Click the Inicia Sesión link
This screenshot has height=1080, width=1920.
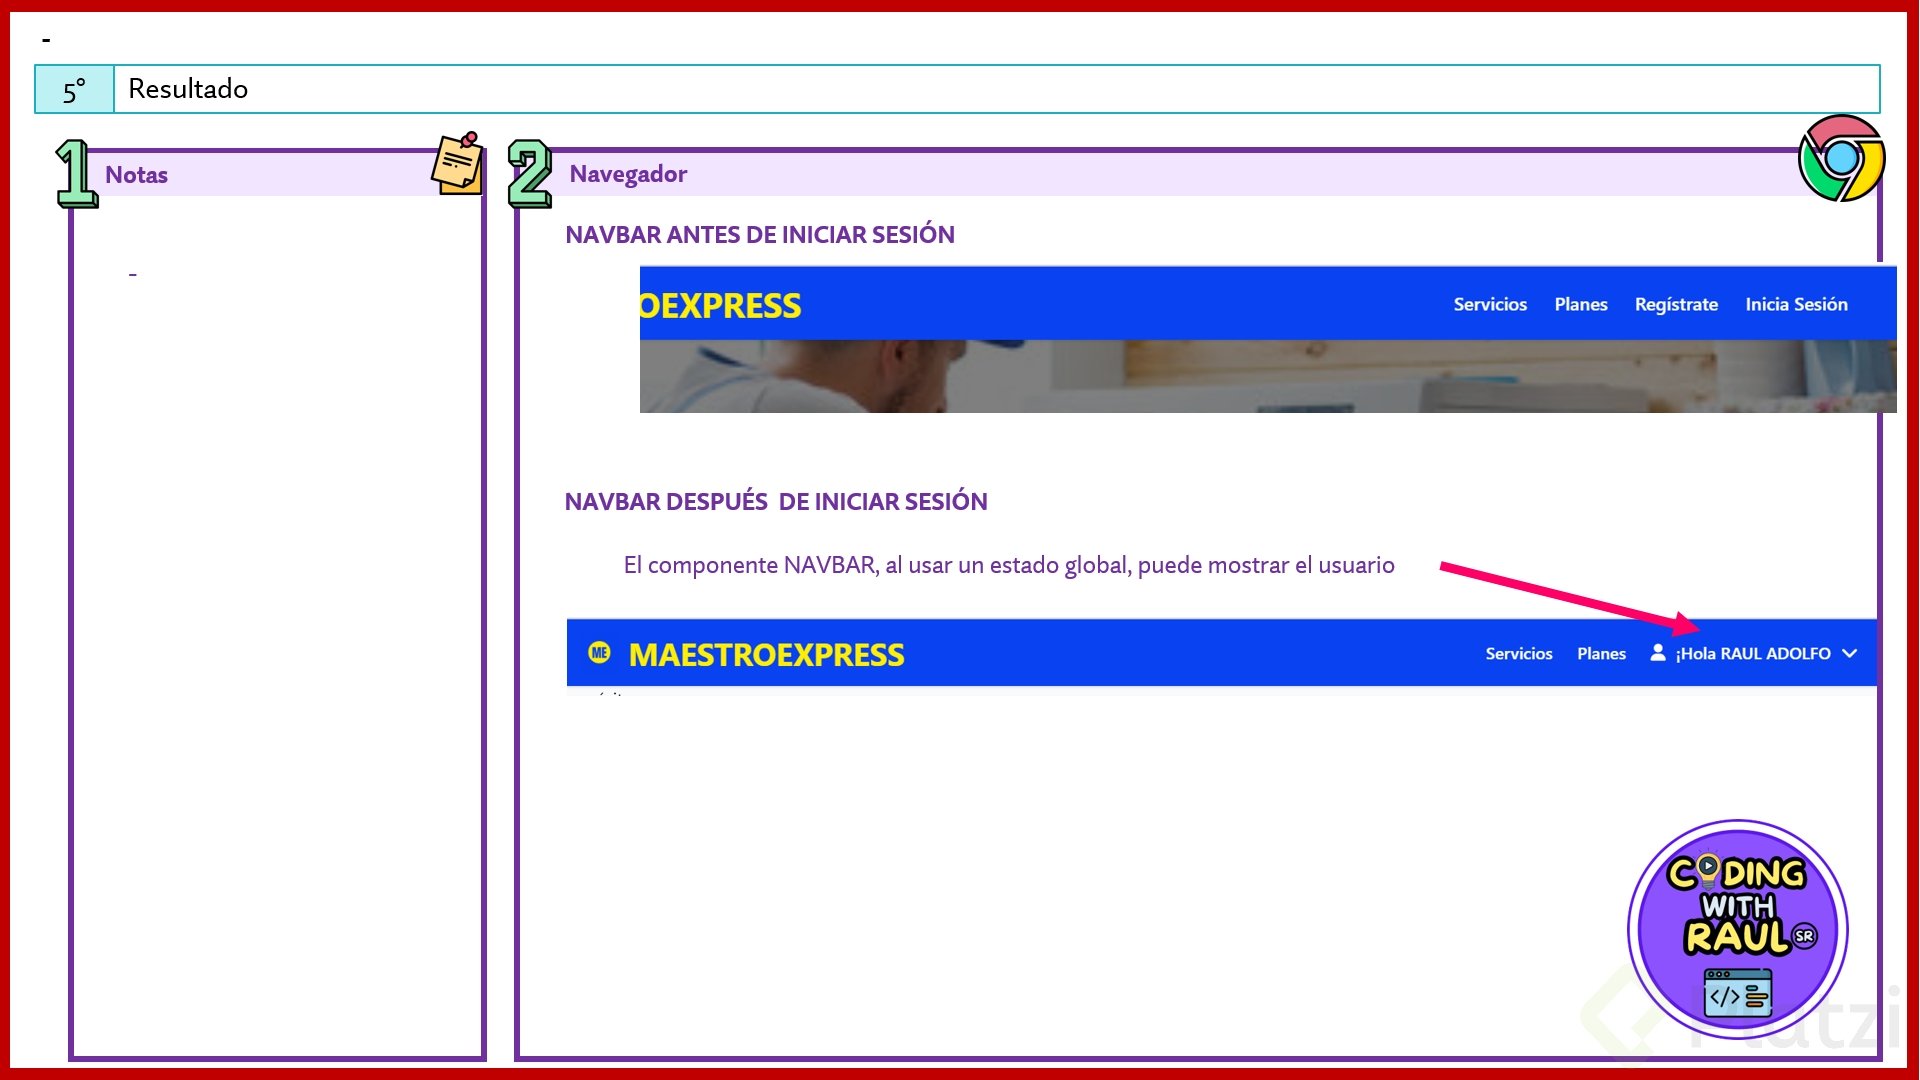tap(1796, 305)
